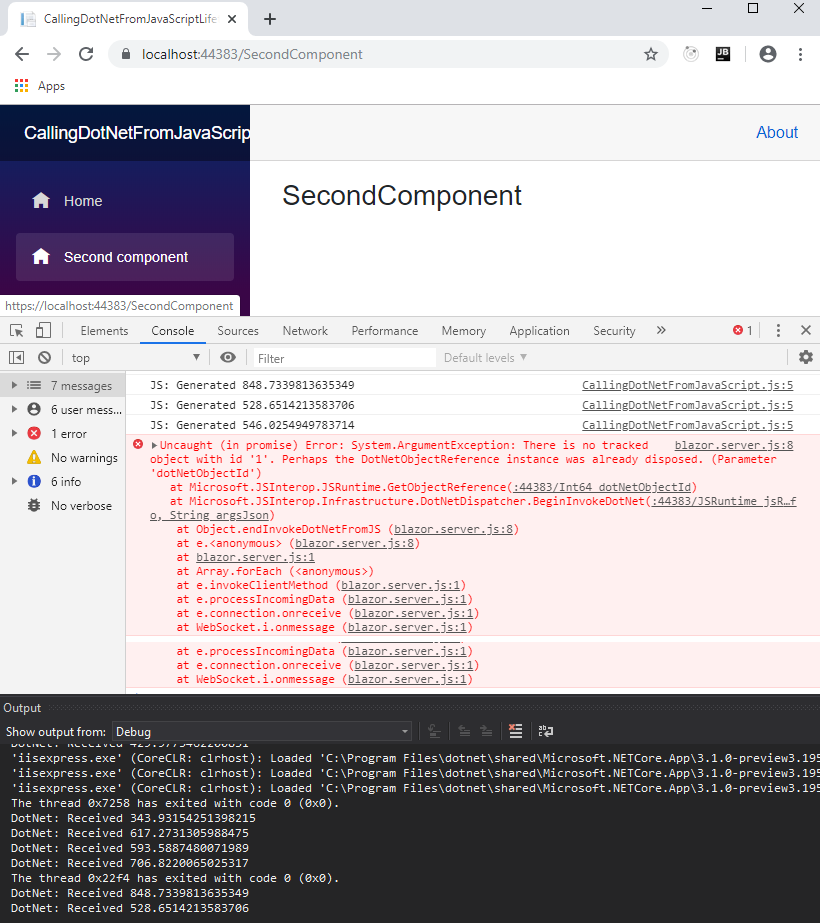820x923 pixels.
Task: Open the top context dropdown
Action: pos(135,358)
